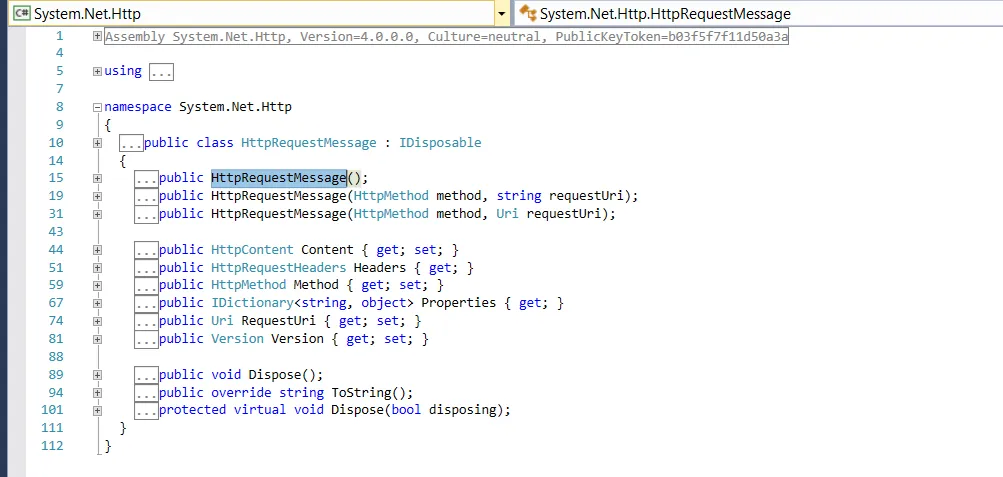Click the Assembly System.Net.Http version text
This screenshot has height=477, width=1003.
point(446,36)
